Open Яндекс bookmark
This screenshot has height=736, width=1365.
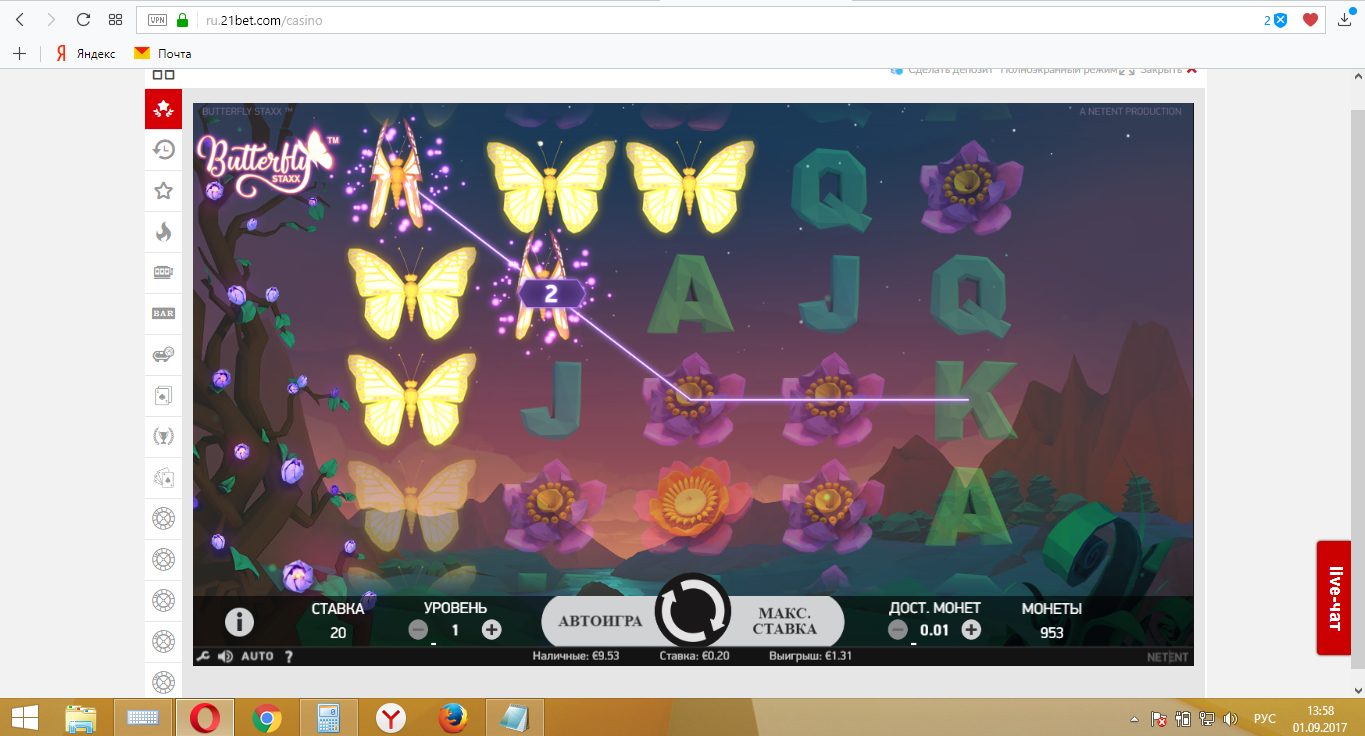point(86,53)
